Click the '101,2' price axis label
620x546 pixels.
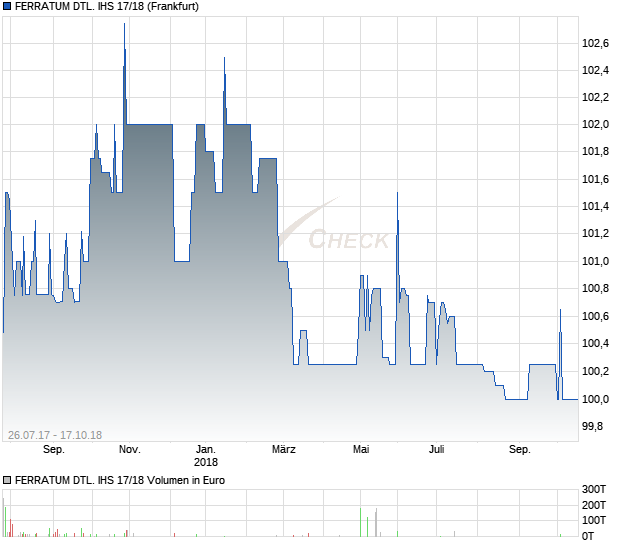[x=595, y=233]
